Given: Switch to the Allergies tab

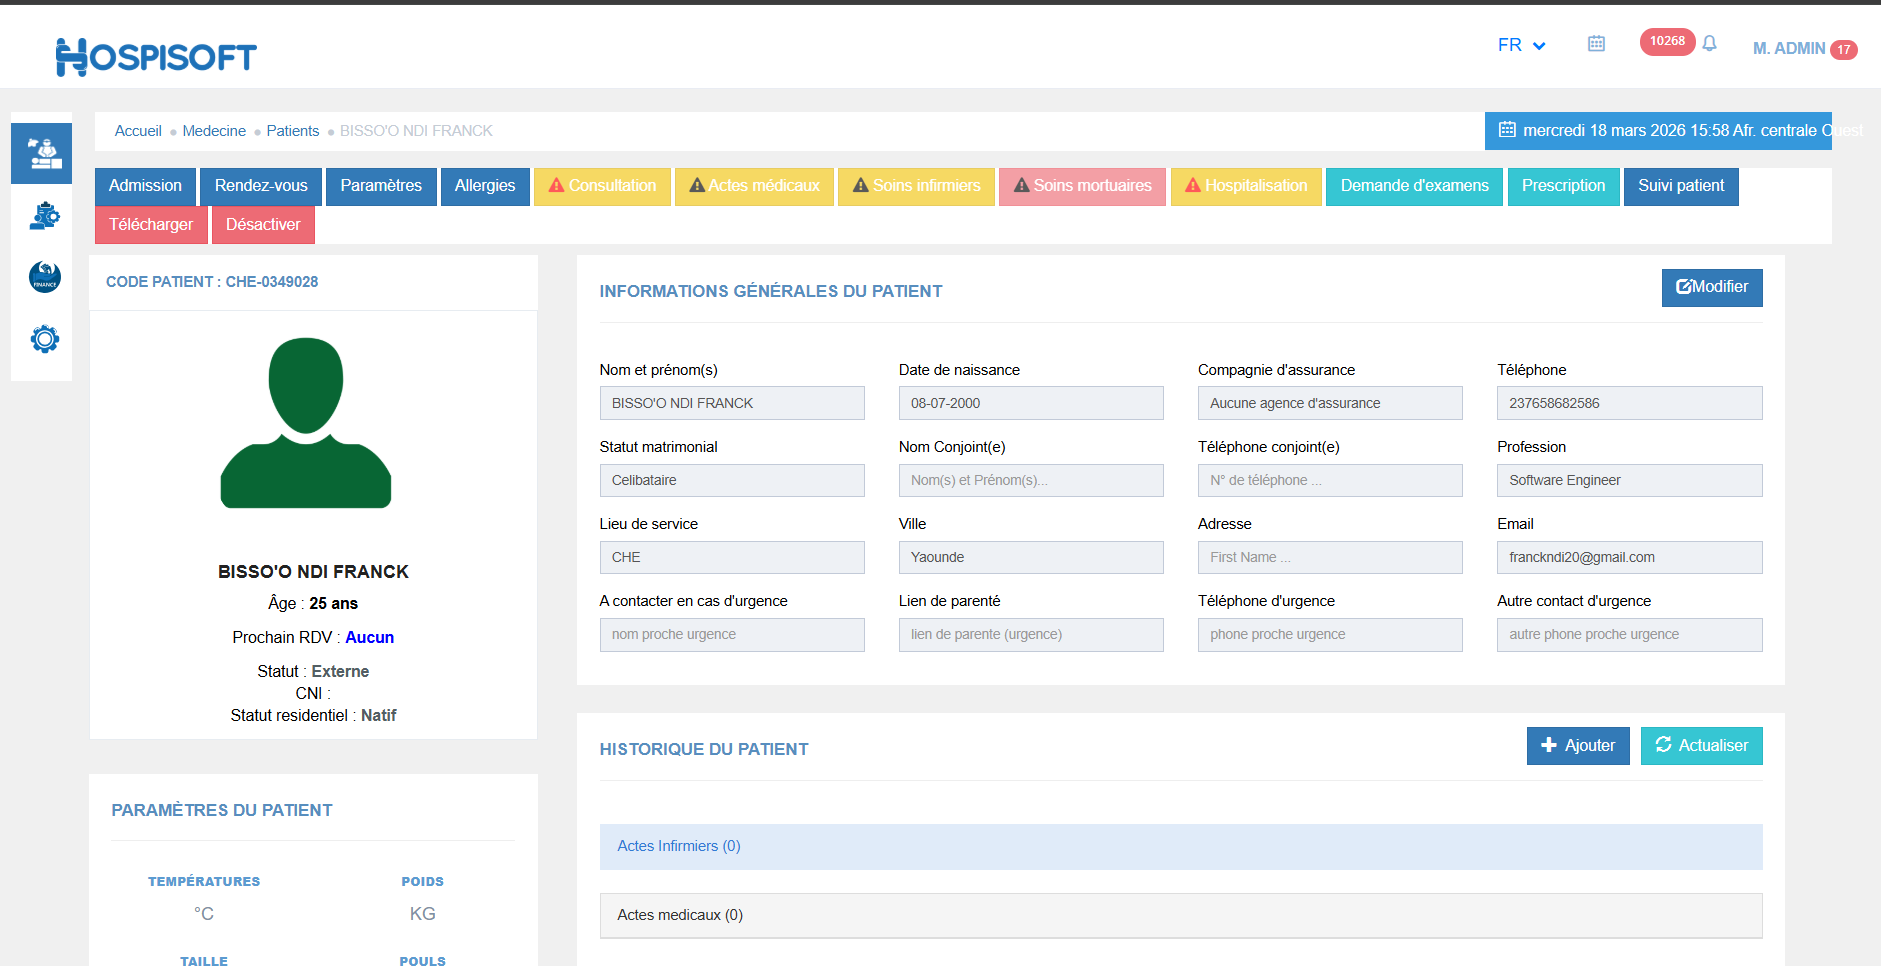Looking at the screenshot, I should point(485,186).
